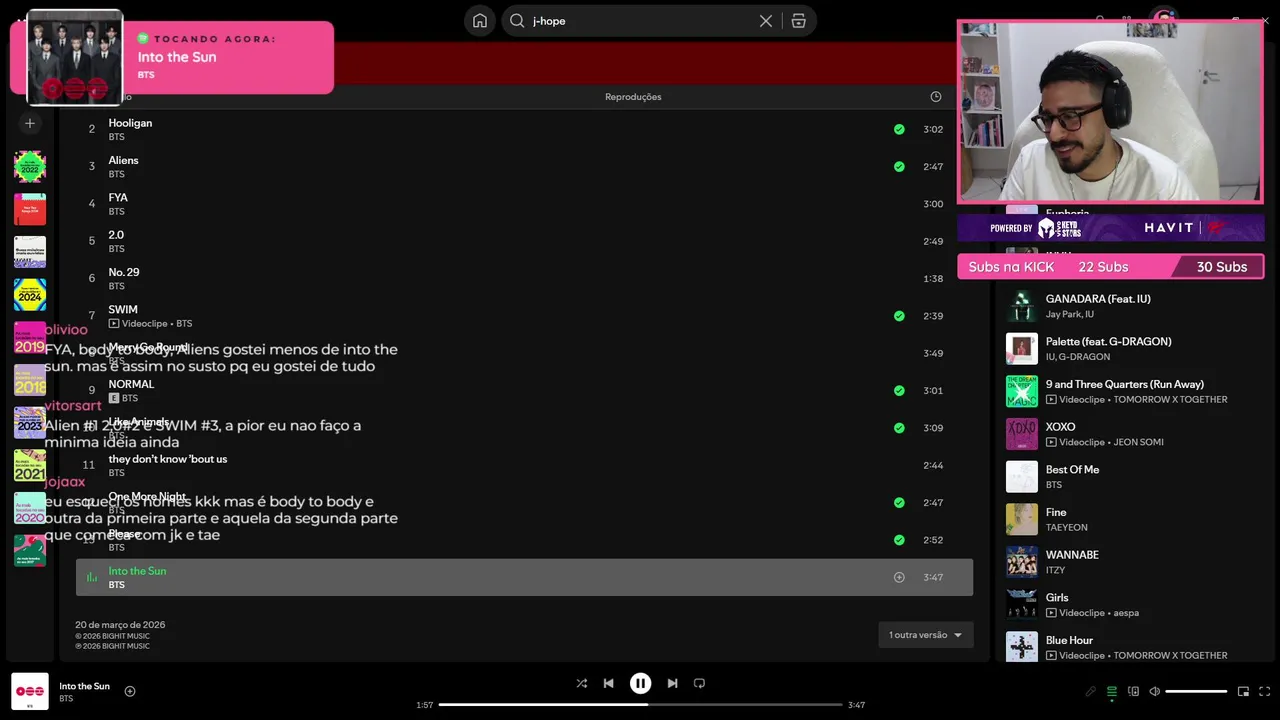The height and width of the screenshot is (720, 1280).
Task: Mute audio with the speaker icon
Action: pyautogui.click(x=1154, y=691)
